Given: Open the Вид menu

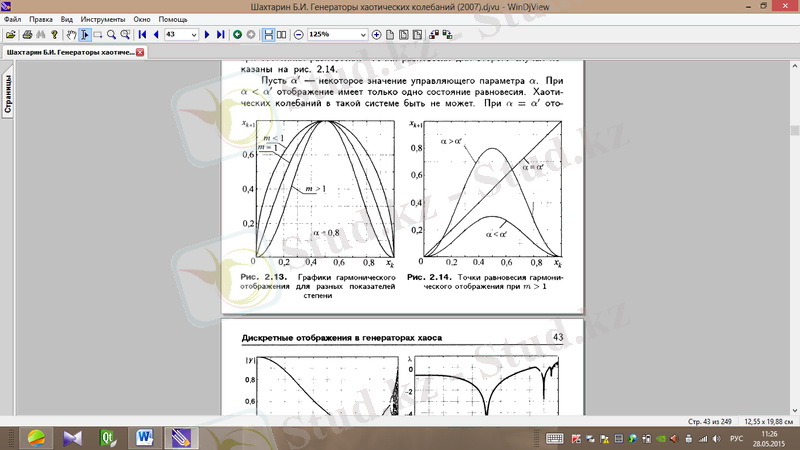Looking at the screenshot, I should pyautogui.click(x=67, y=19).
